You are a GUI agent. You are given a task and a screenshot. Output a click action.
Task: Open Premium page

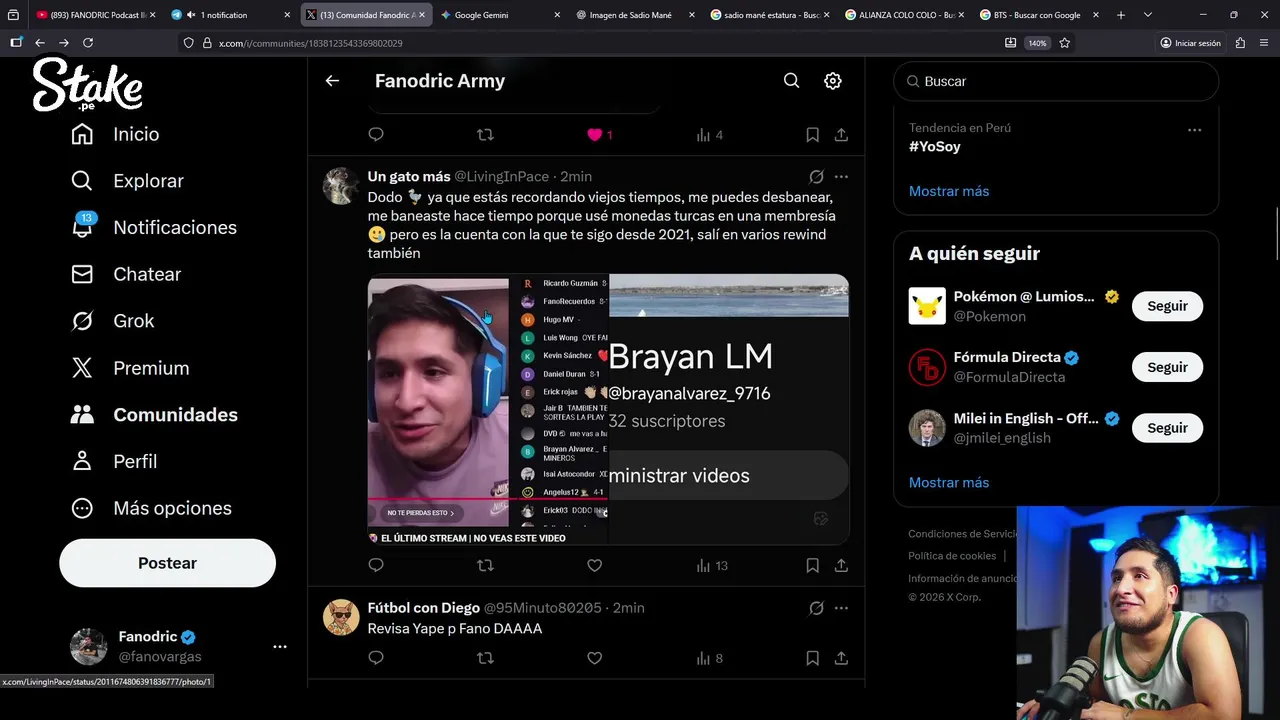[129, 368]
